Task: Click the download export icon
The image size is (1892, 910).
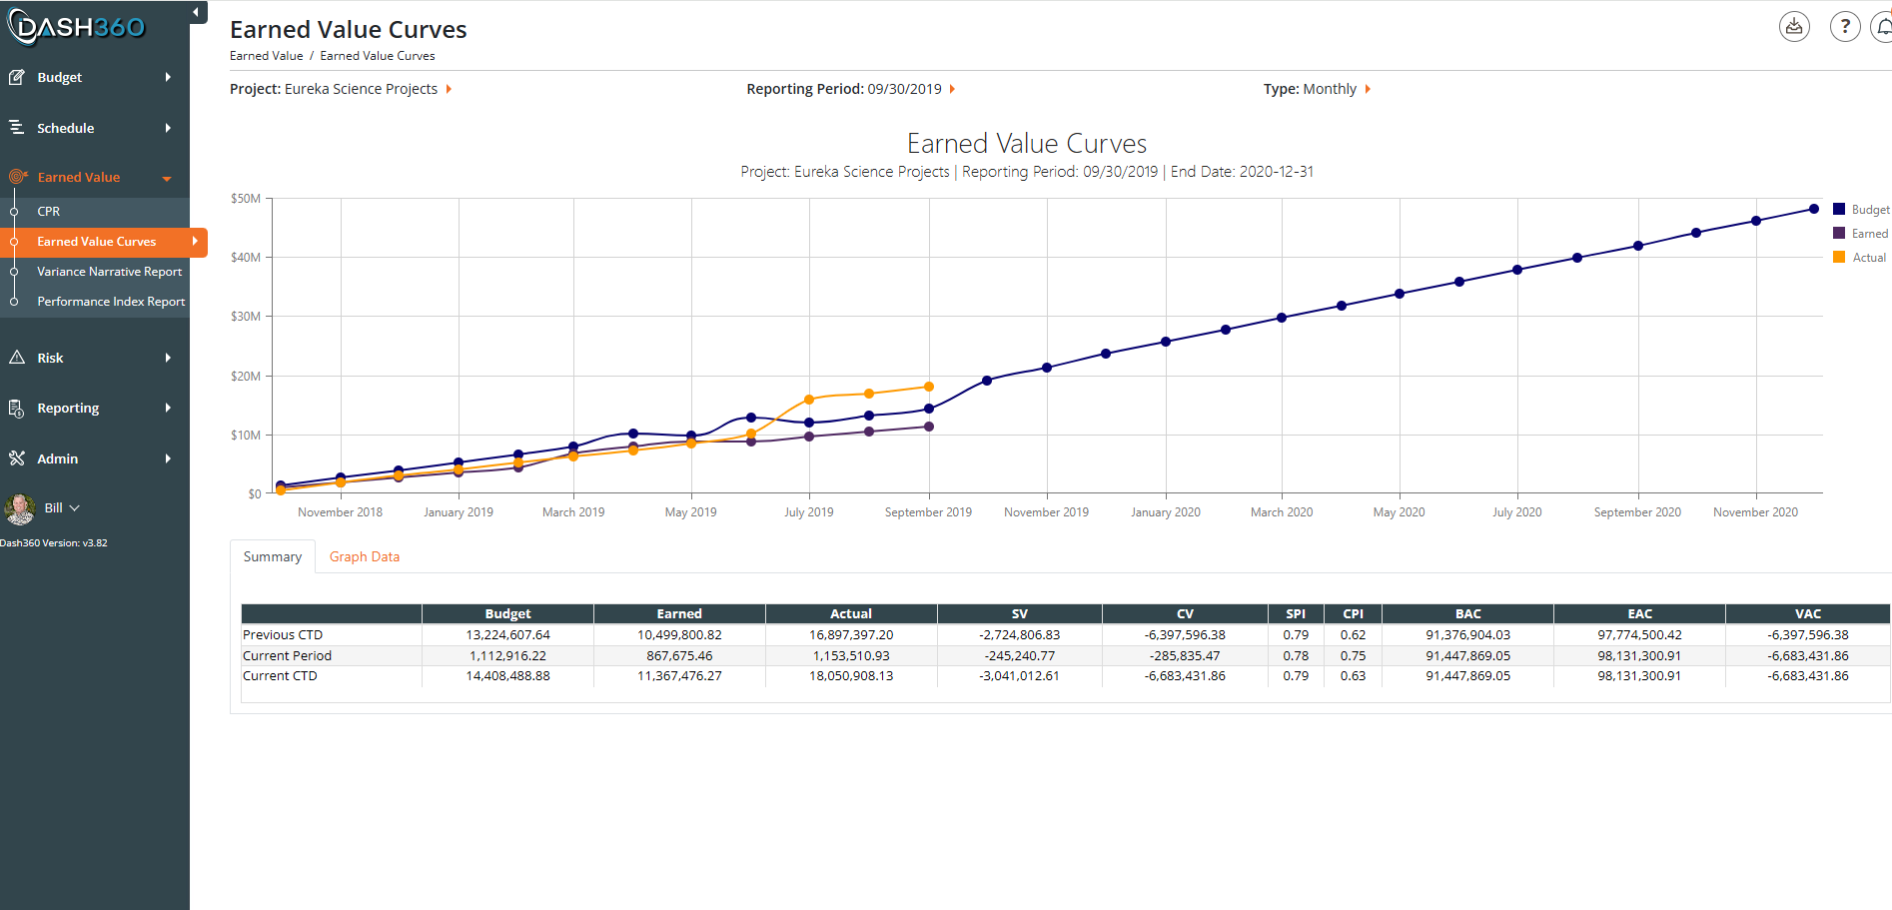Action: pyautogui.click(x=1794, y=27)
